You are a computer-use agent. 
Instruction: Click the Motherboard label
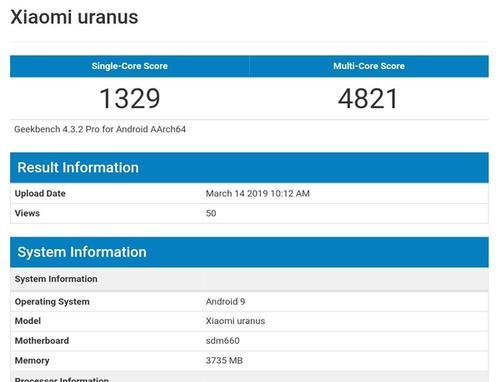(42, 341)
